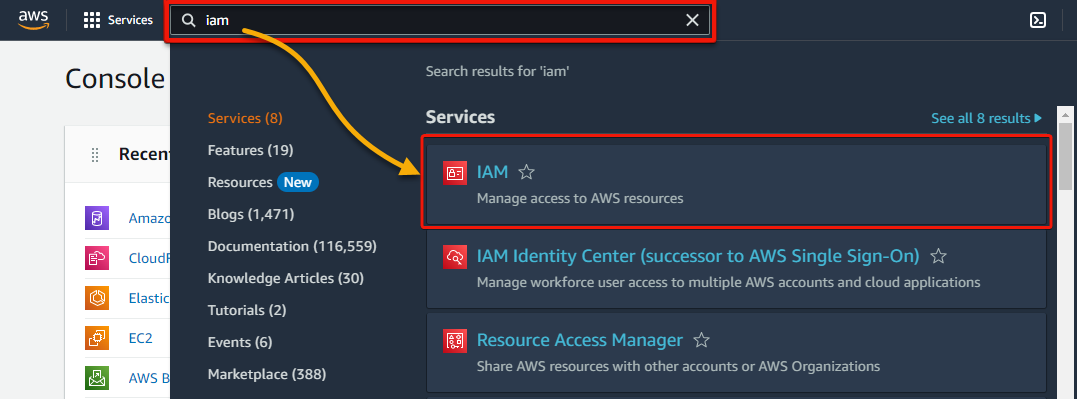The image size is (1077, 399).
Task: Open the IAM service link
Action: pos(492,172)
